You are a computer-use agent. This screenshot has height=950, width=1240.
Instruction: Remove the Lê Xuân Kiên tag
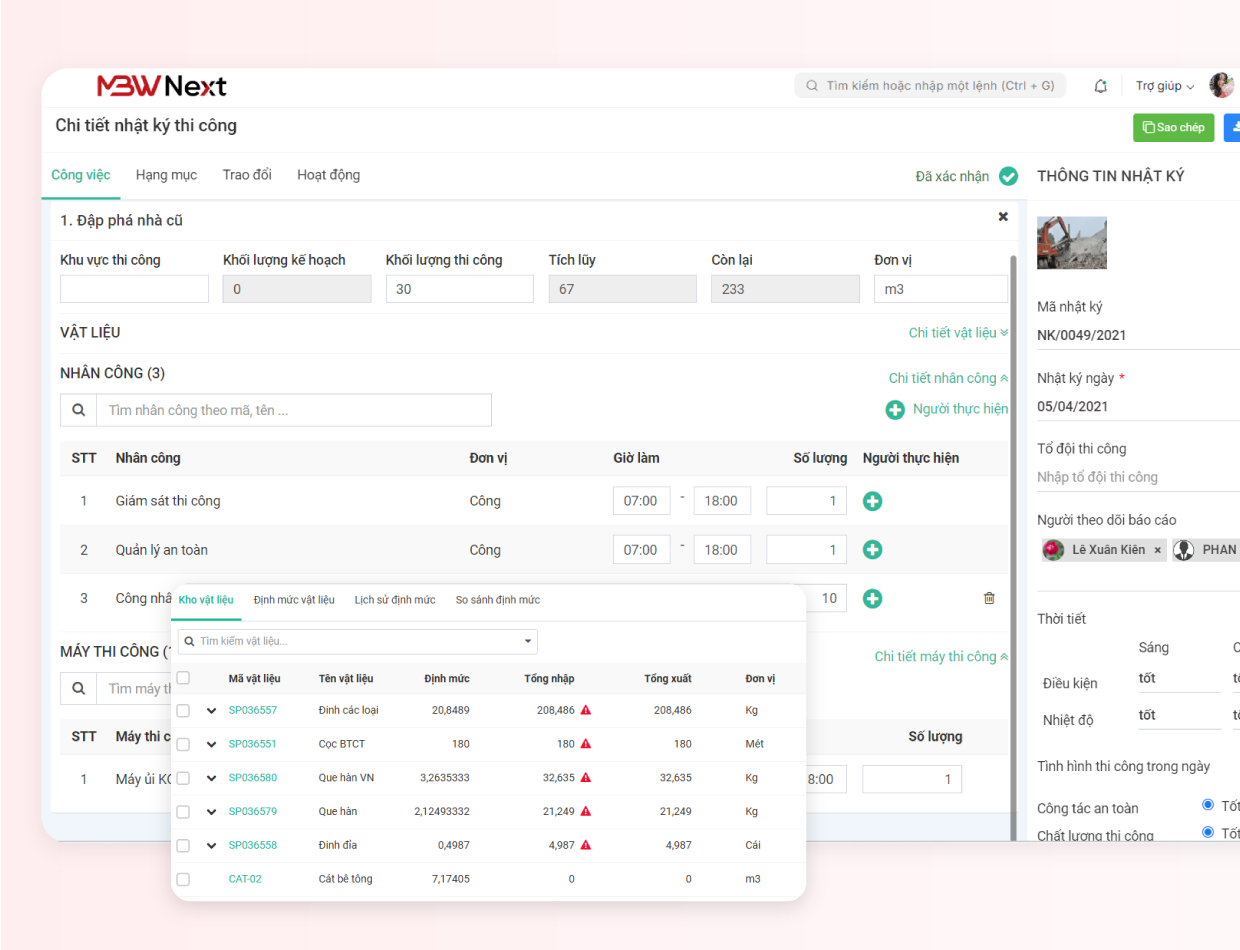[1157, 550]
